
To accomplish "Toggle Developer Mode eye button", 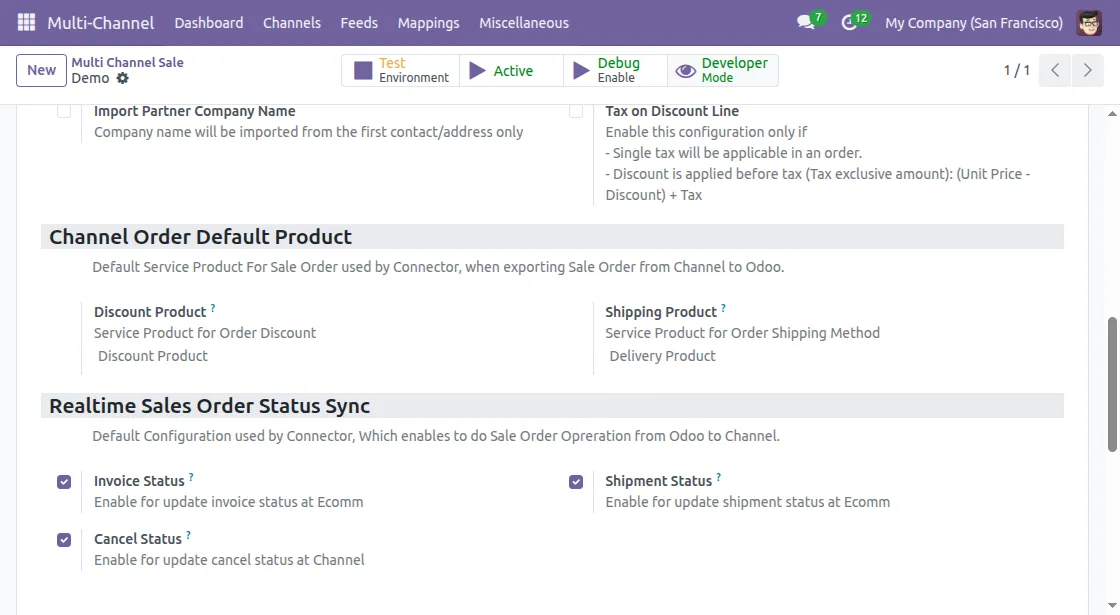I will click(x=722, y=70).
